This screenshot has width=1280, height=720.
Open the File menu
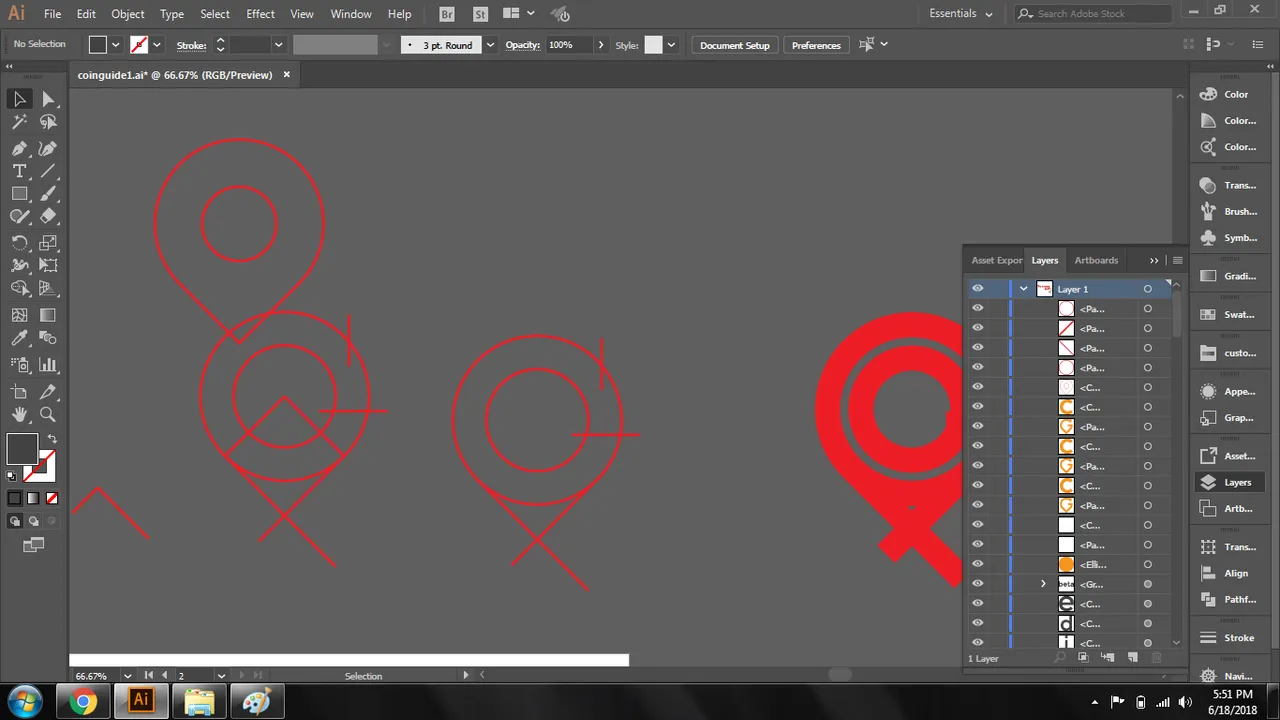pos(52,14)
